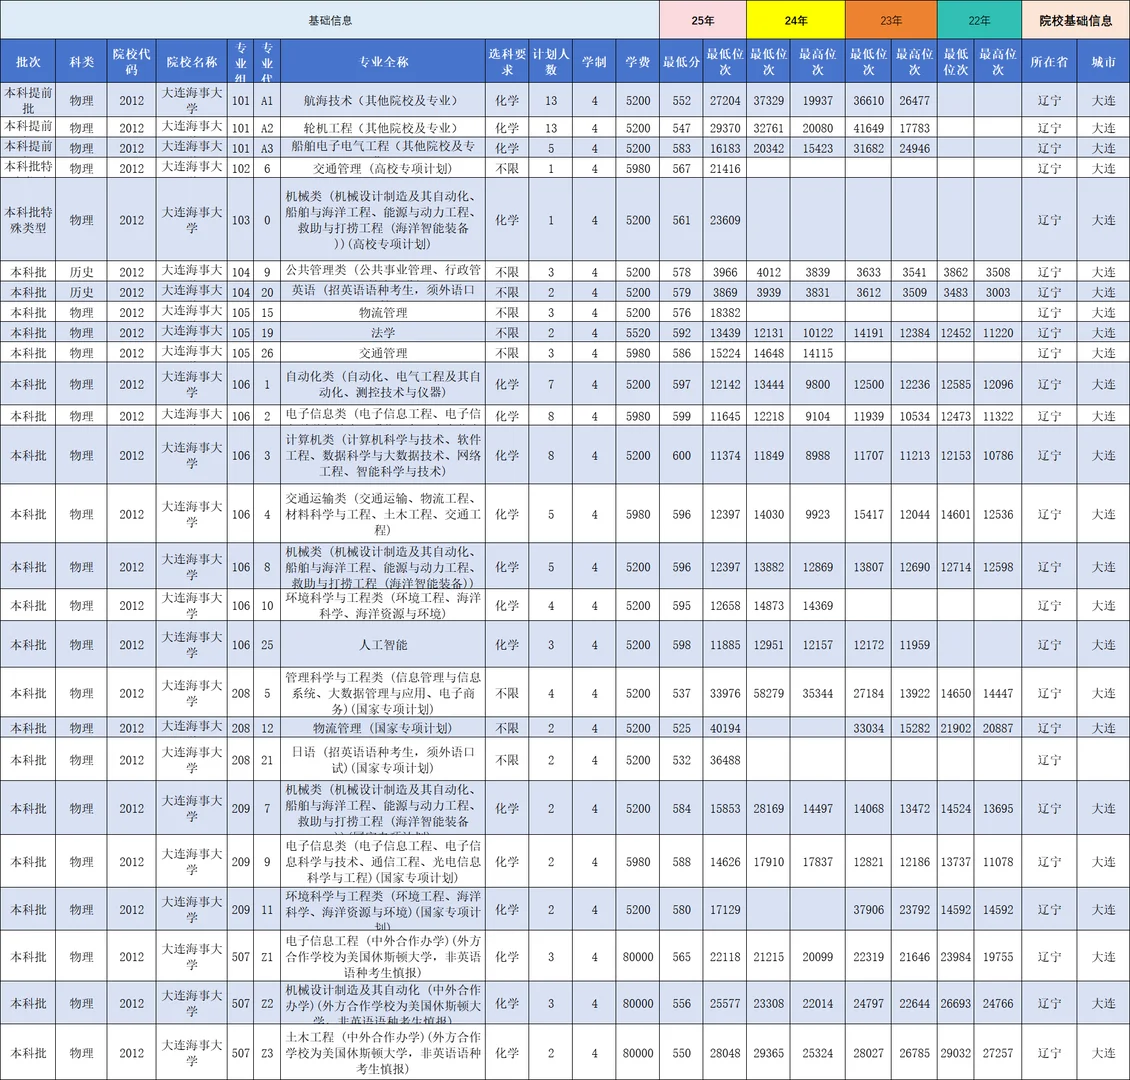Click the 交通管理(高校专项计划) cell
The height and width of the screenshot is (1080, 1130).
coord(383,168)
